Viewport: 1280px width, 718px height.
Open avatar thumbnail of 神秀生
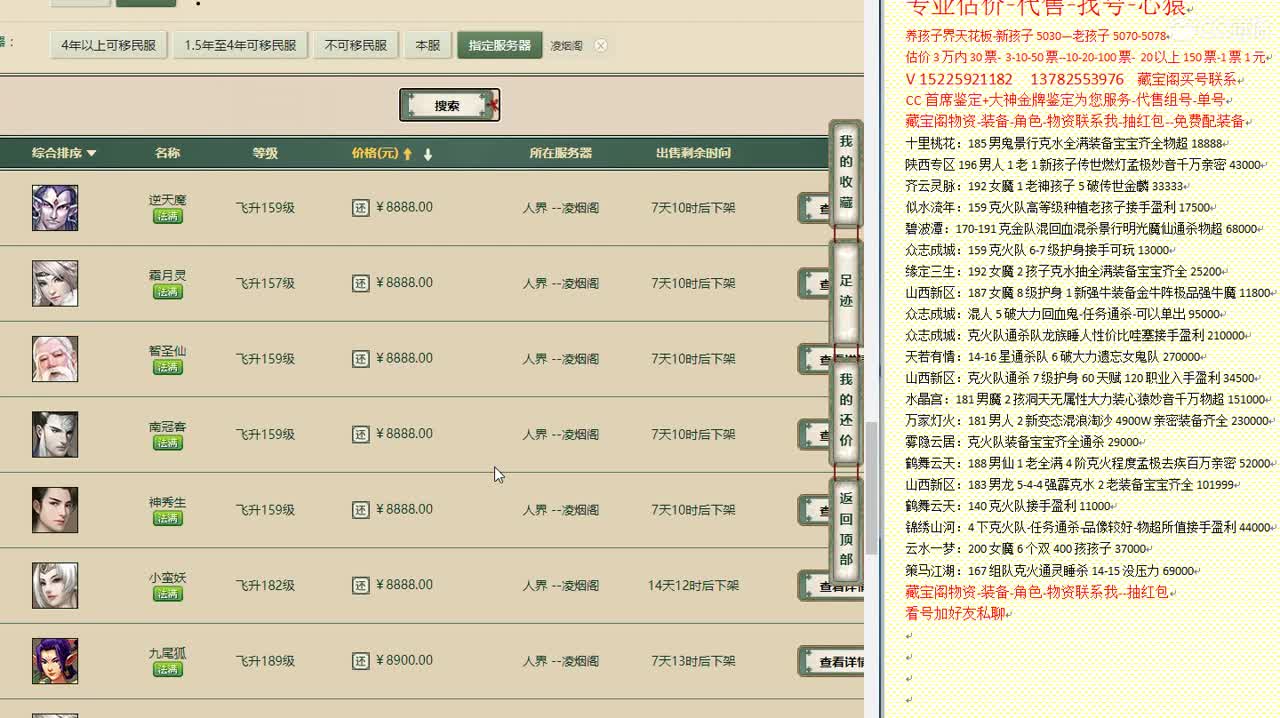point(55,510)
